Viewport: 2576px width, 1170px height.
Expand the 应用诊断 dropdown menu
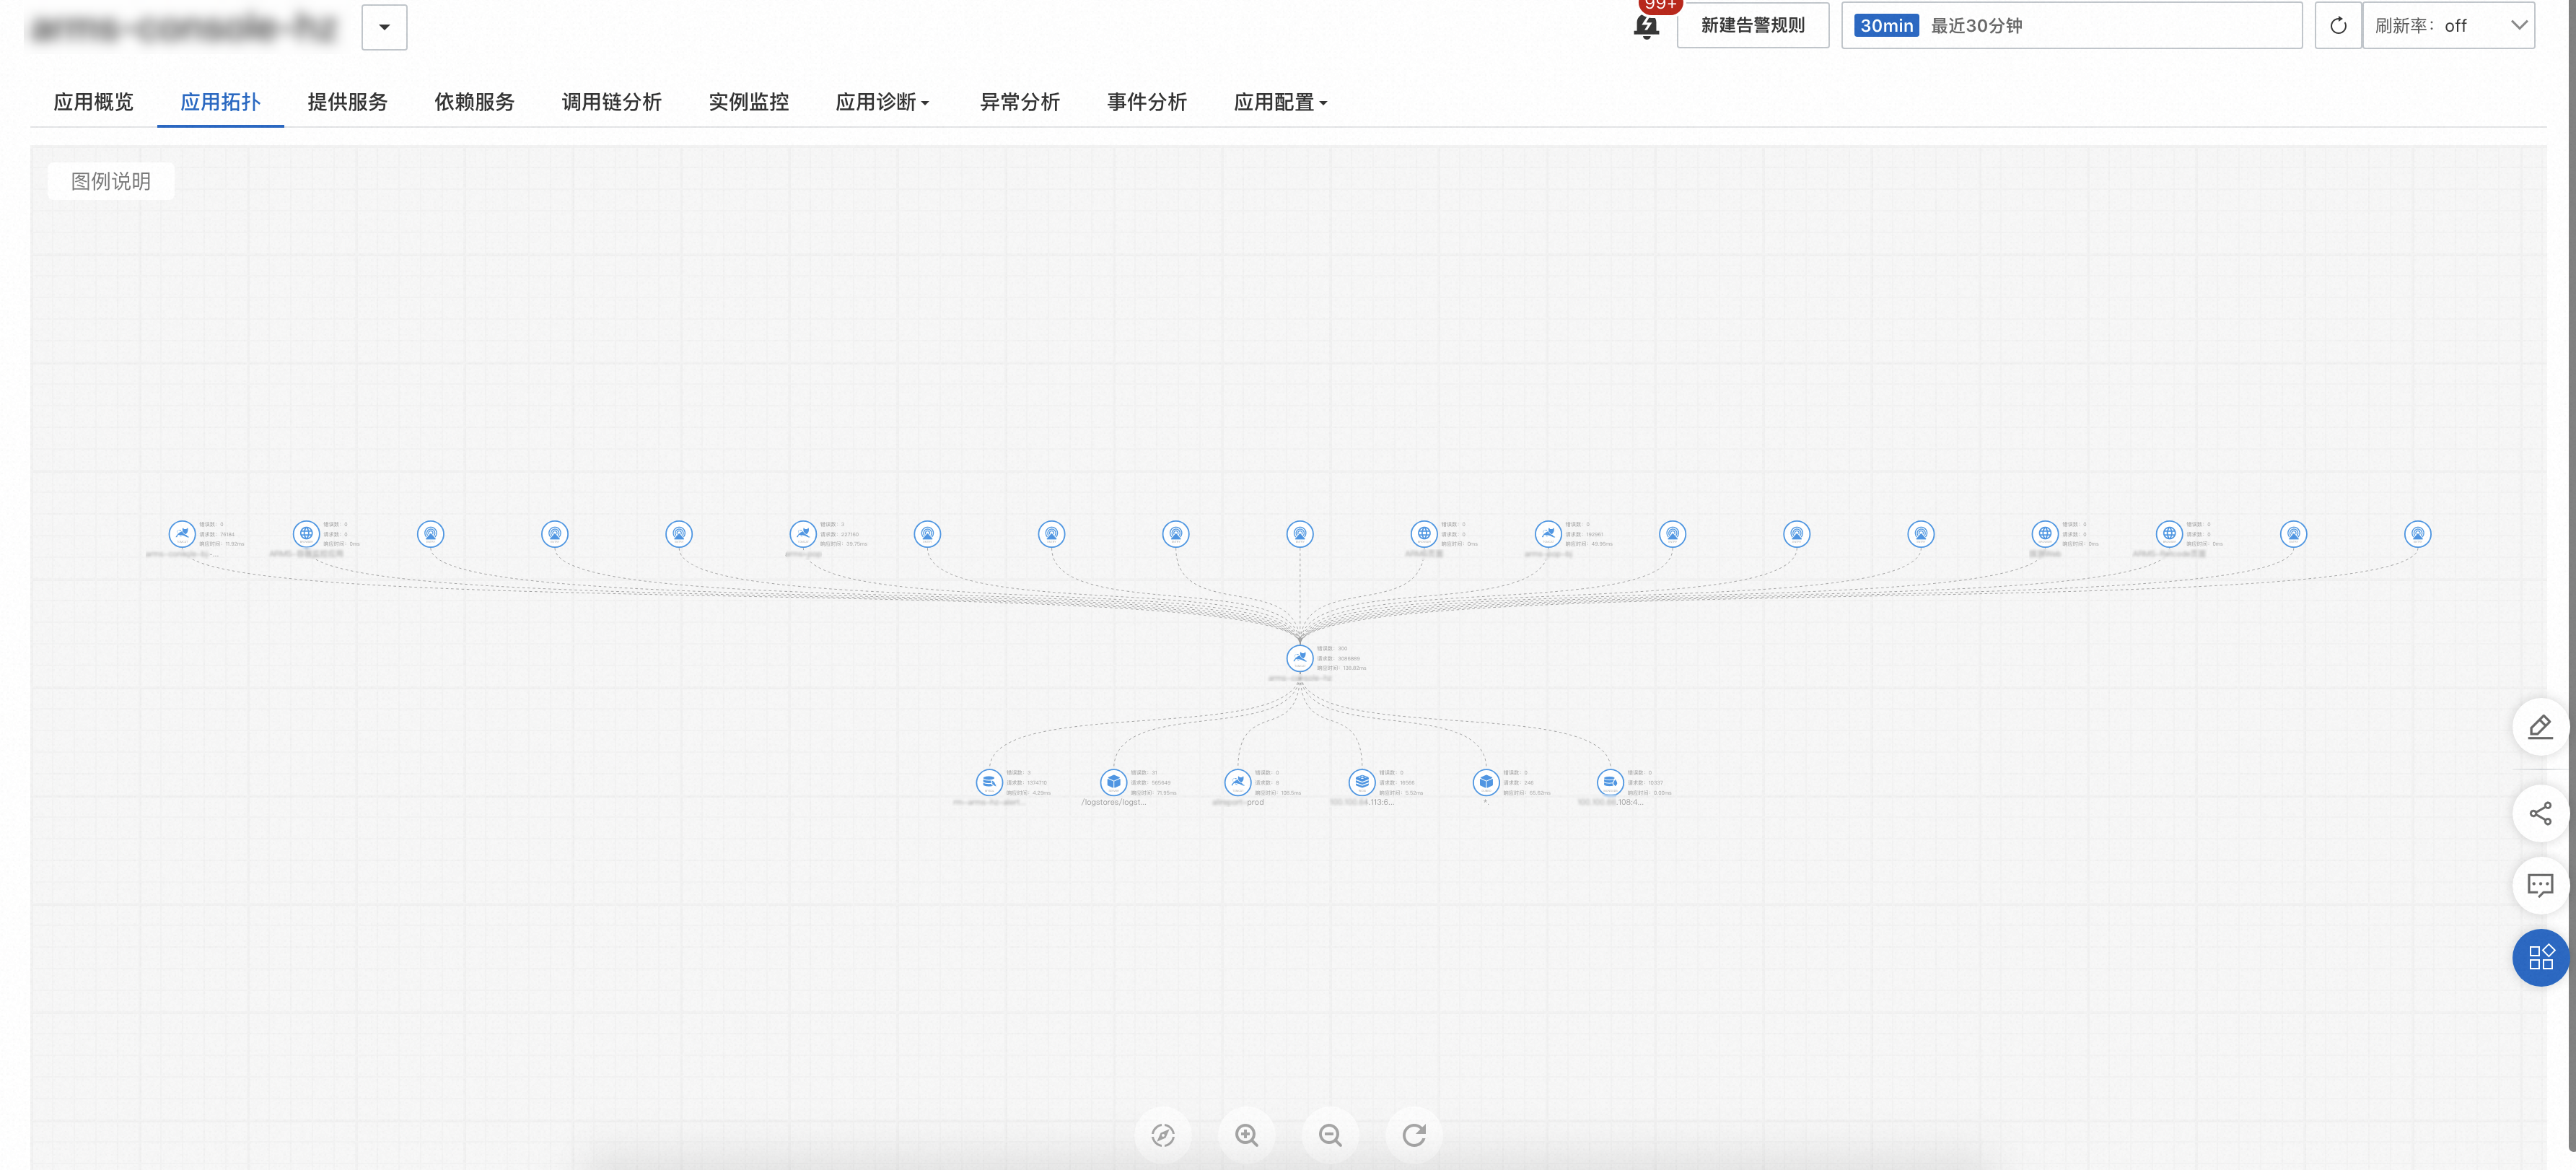tap(882, 102)
